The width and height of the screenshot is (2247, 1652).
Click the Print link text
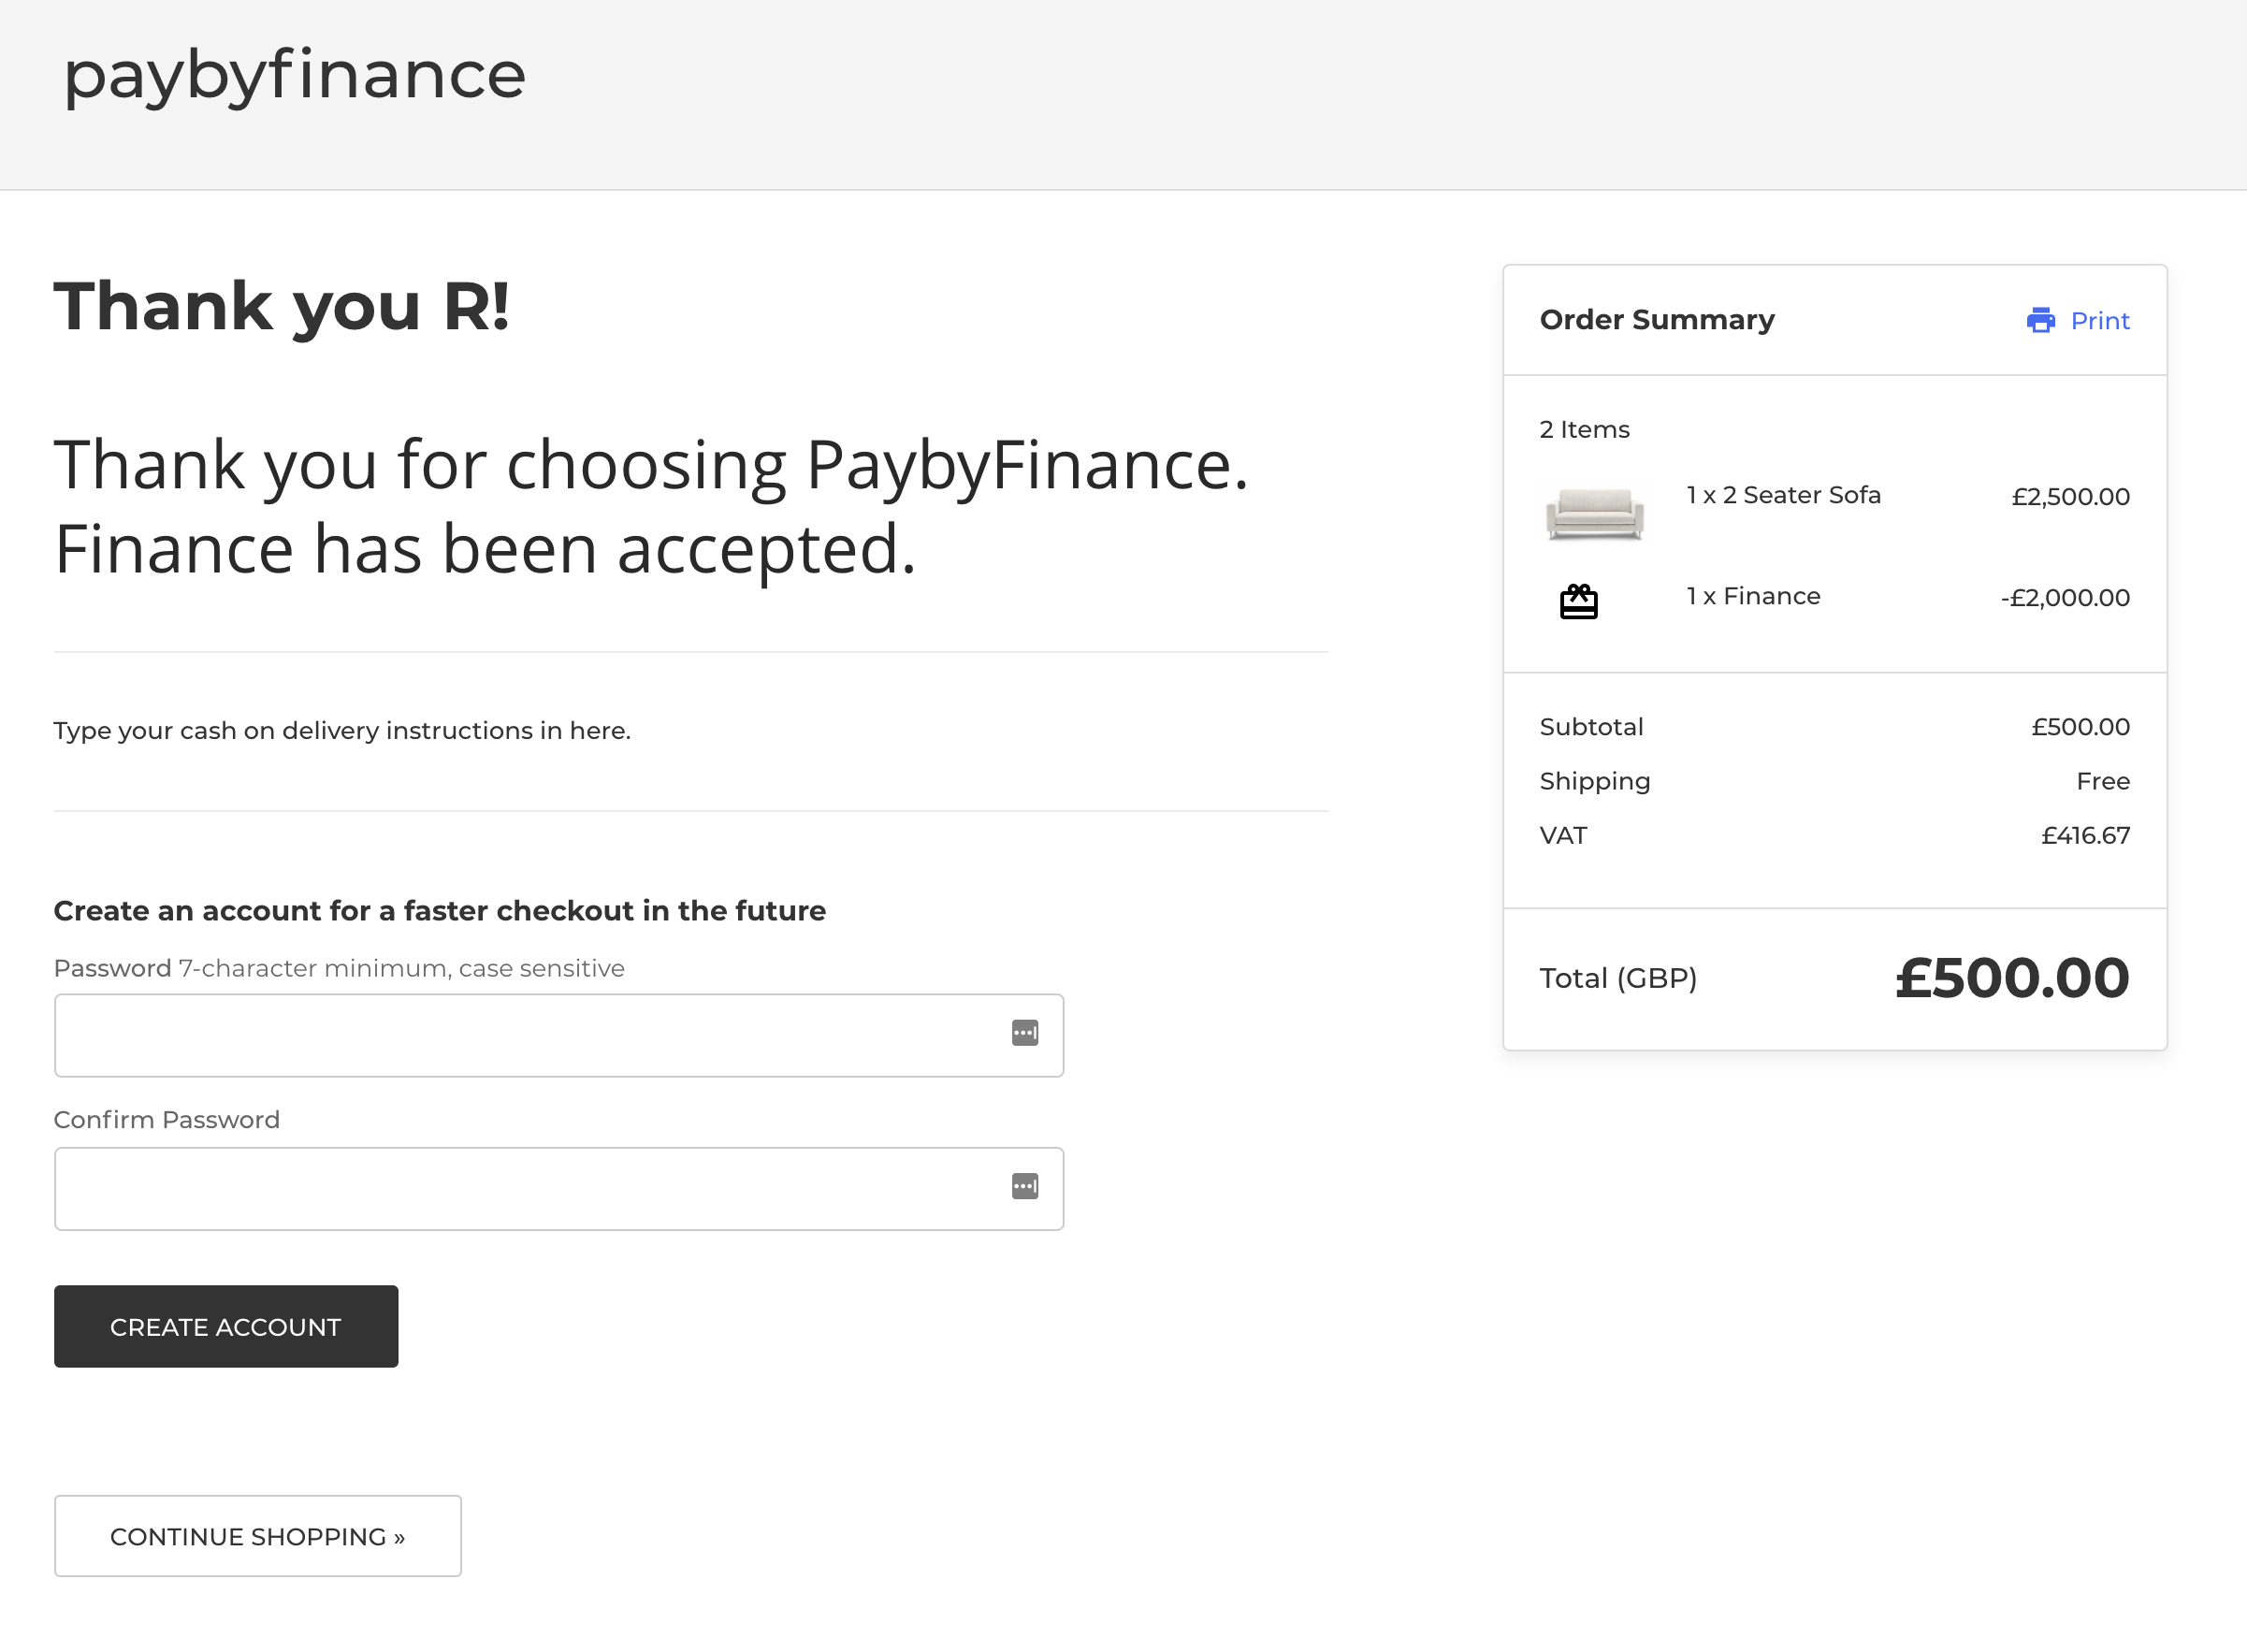(x=2099, y=321)
